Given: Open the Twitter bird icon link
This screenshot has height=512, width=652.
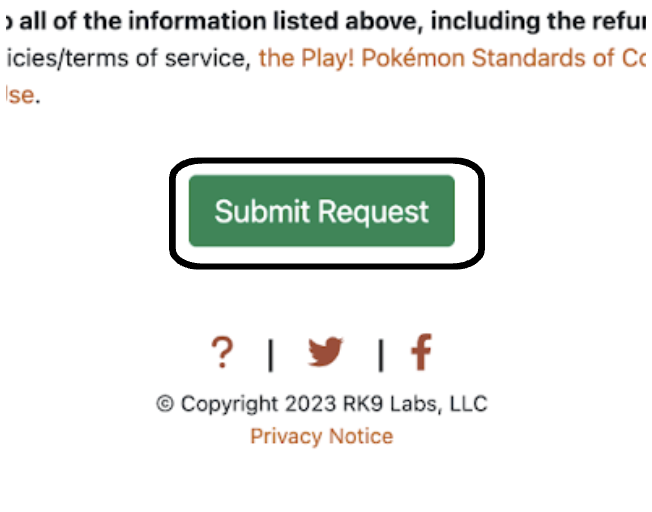Looking at the screenshot, I should 325,352.
